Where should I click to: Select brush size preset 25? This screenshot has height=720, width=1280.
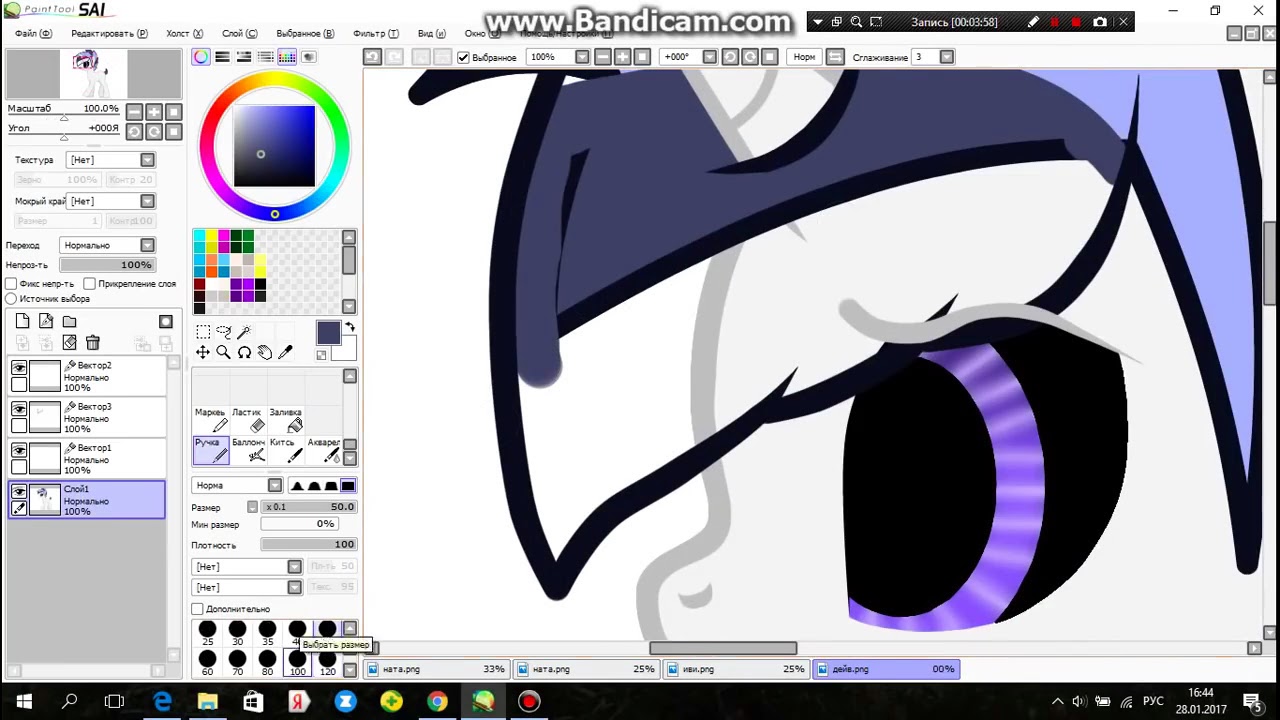click(207, 633)
